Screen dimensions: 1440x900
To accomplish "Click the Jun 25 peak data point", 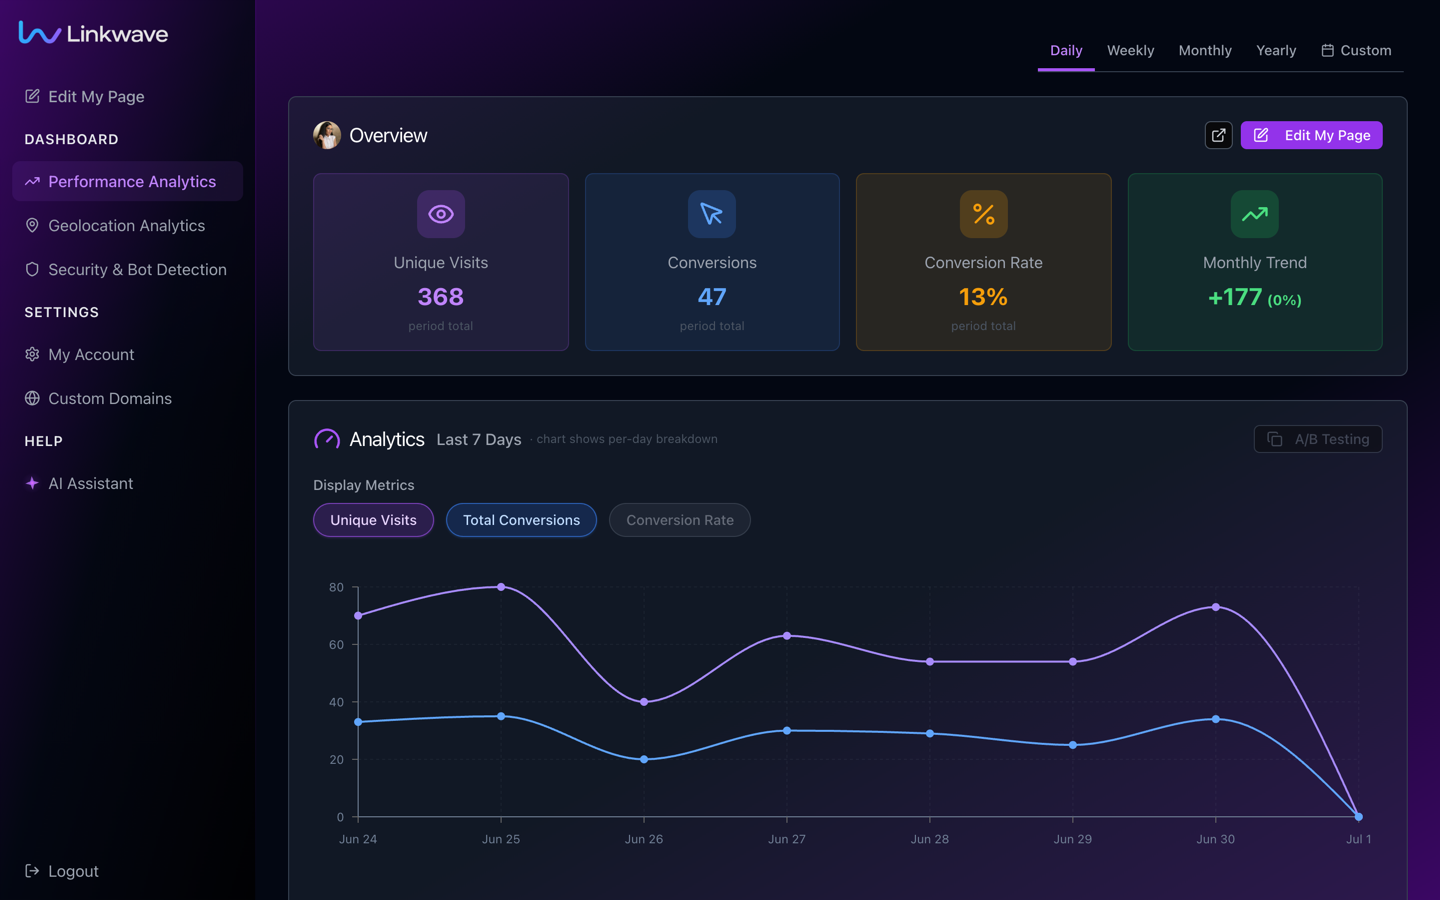I will (501, 587).
